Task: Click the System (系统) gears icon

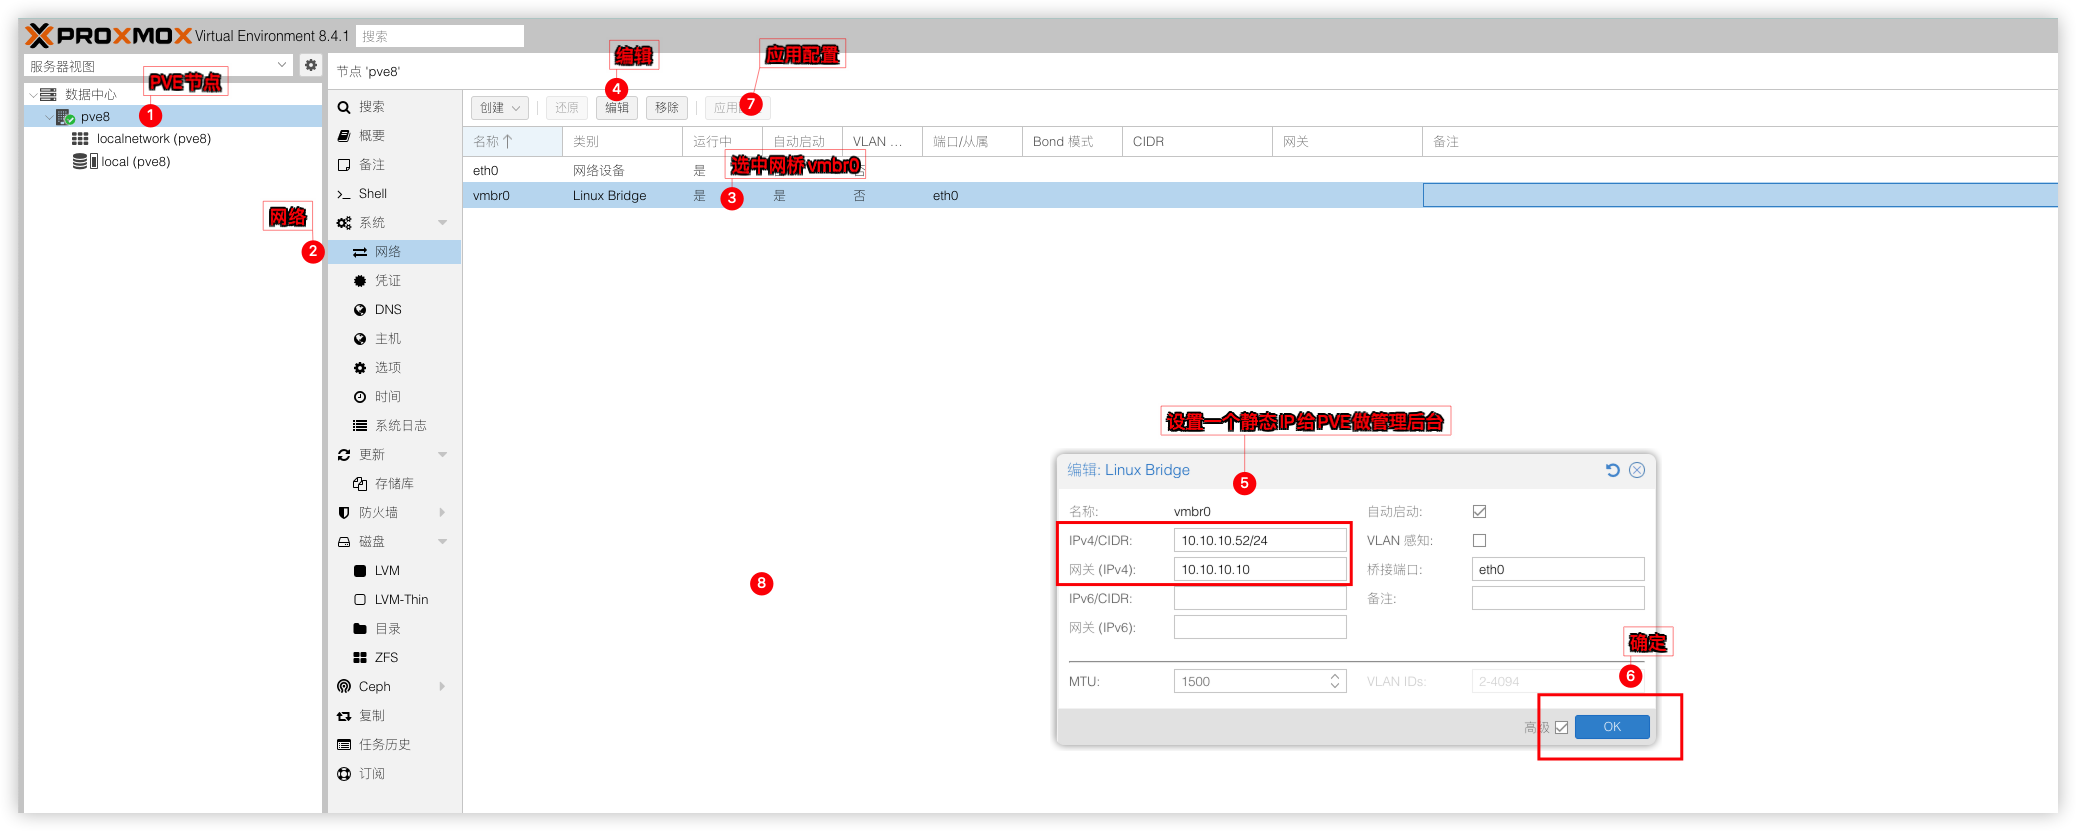Action: click(x=344, y=223)
